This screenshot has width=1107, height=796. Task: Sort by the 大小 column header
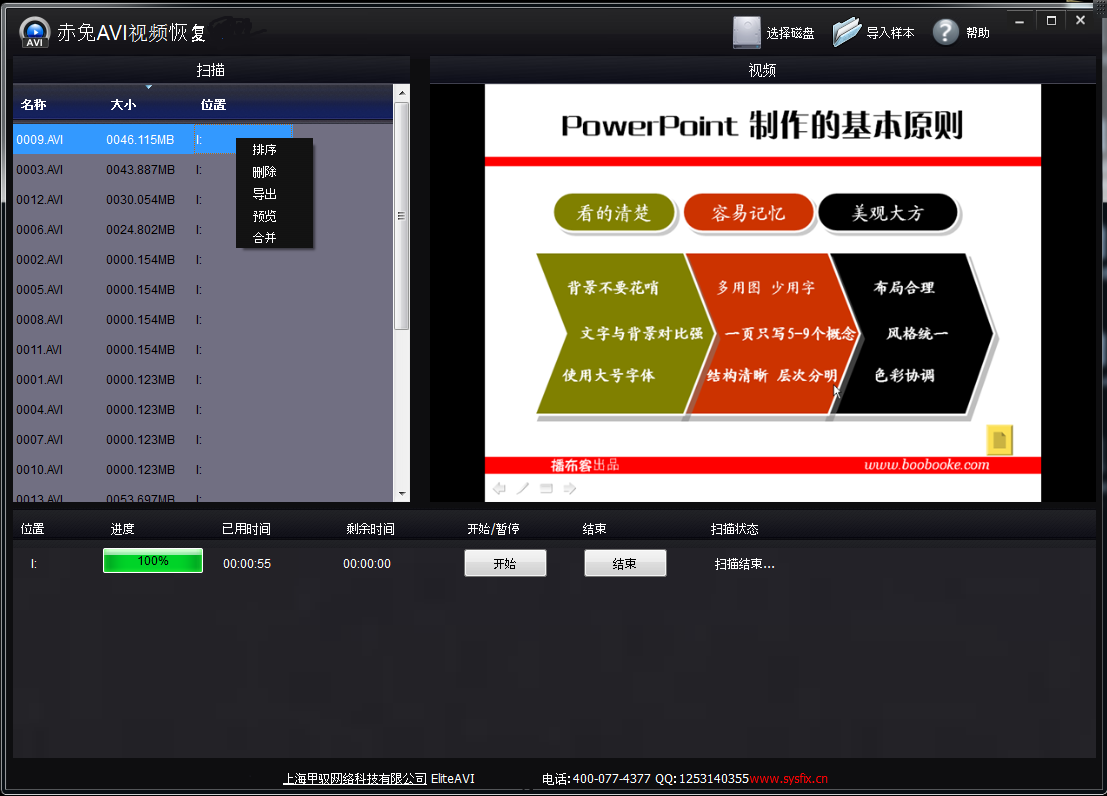(x=123, y=105)
